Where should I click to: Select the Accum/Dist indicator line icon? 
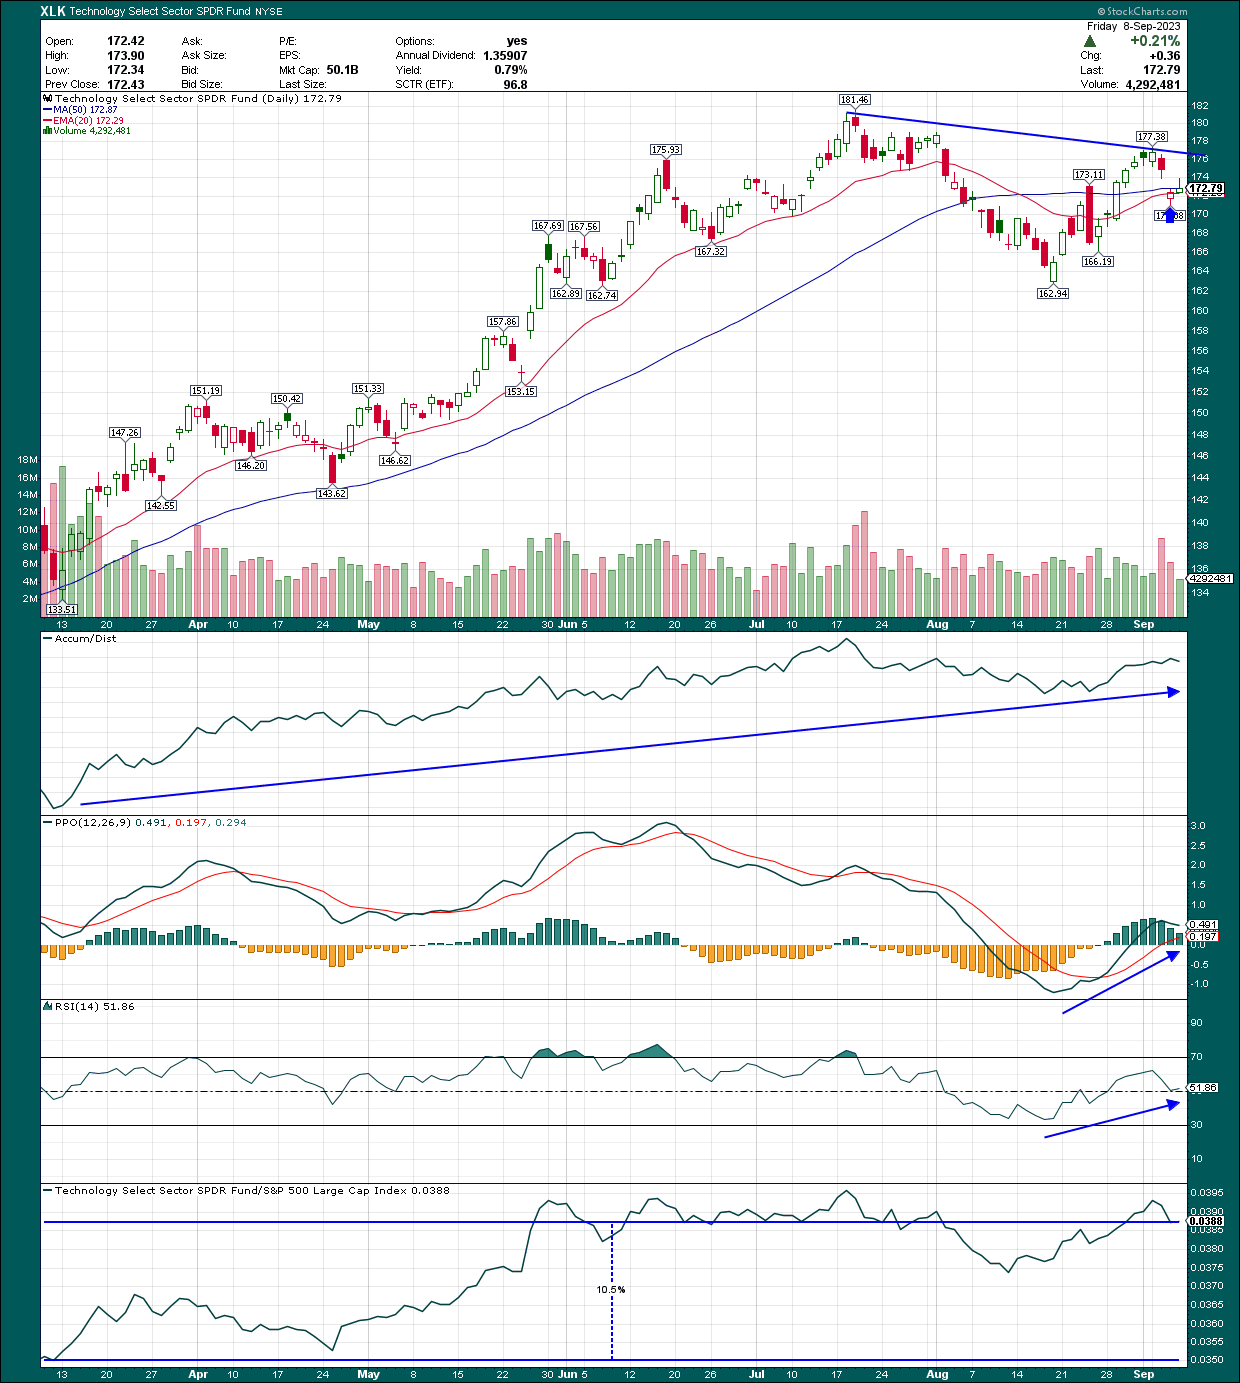pyautogui.click(x=48, y=638)
